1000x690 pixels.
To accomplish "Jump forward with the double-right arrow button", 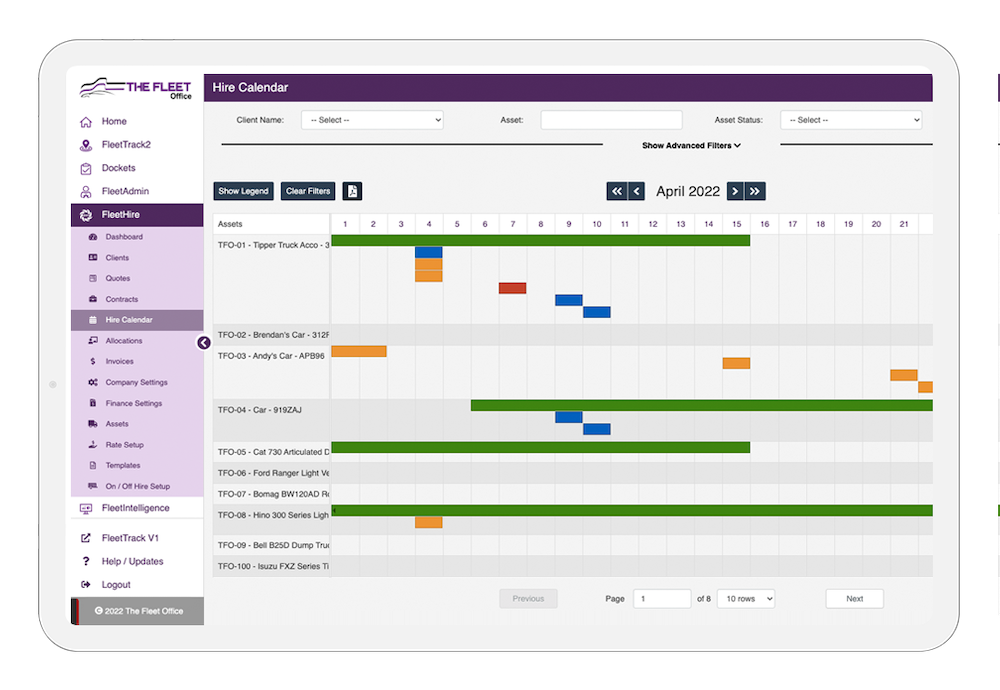I will coord(754,191).
